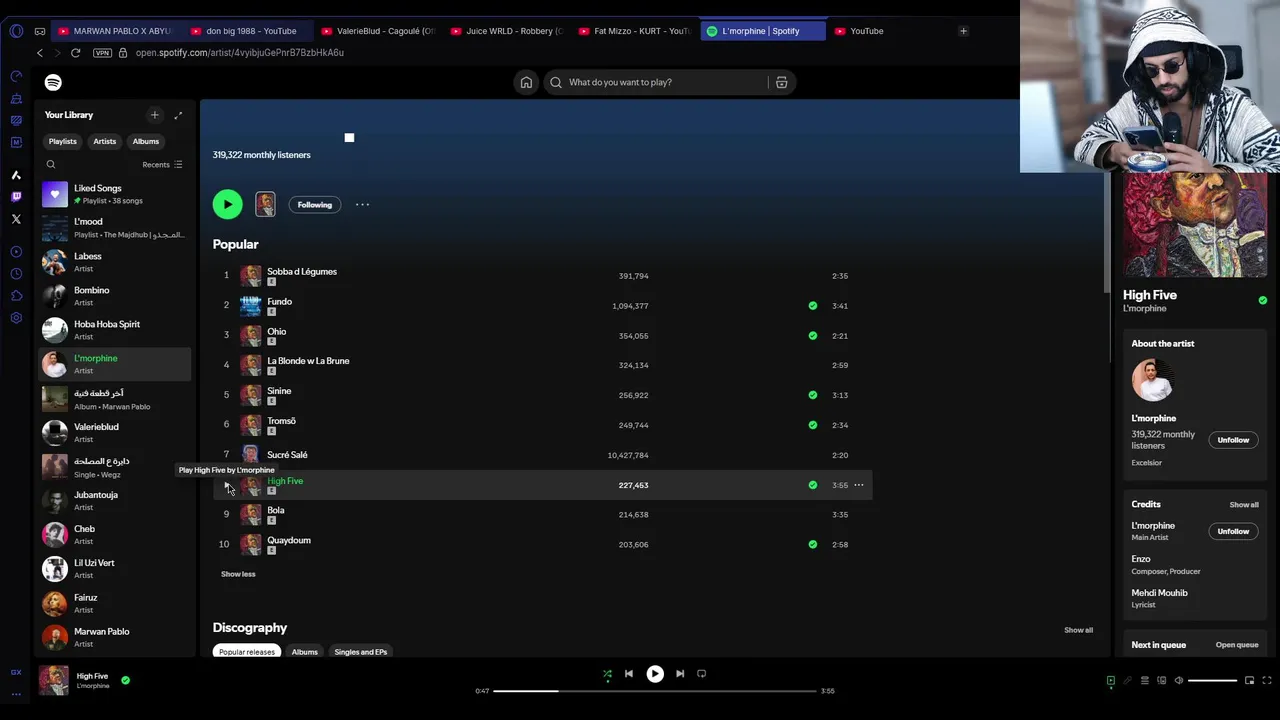
Task: Open the queue icon in player bar
Action: coord(1145,681)
